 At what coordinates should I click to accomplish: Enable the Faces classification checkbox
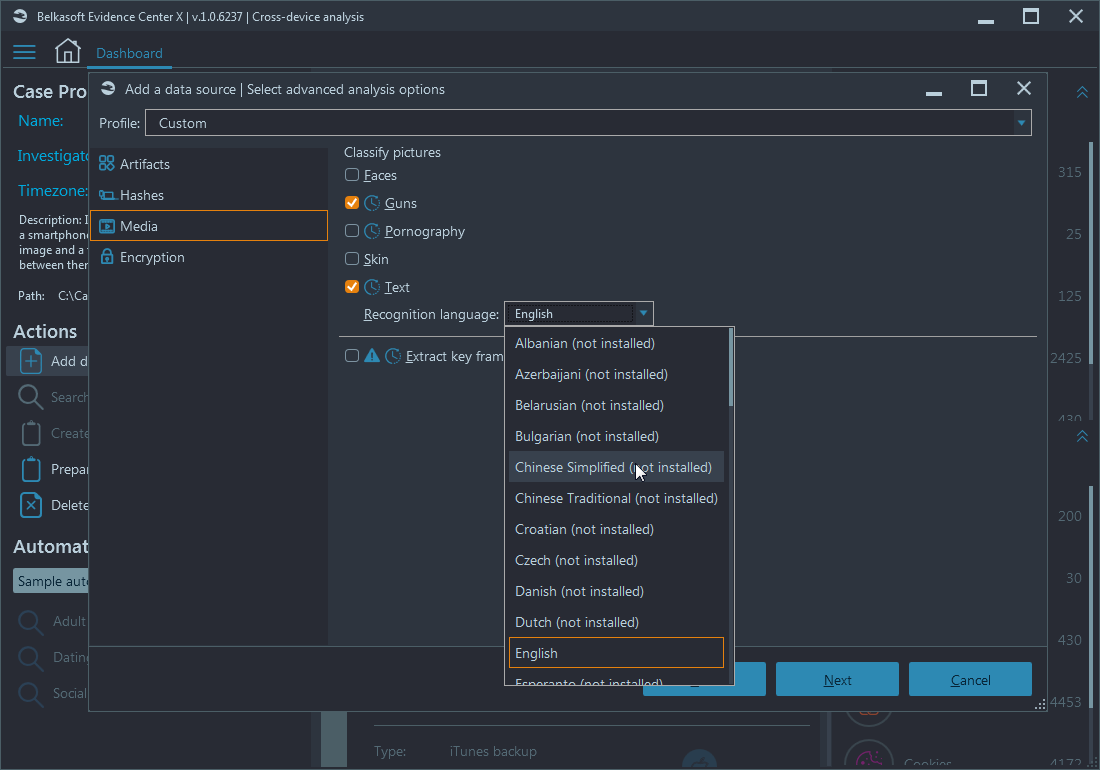352,175
